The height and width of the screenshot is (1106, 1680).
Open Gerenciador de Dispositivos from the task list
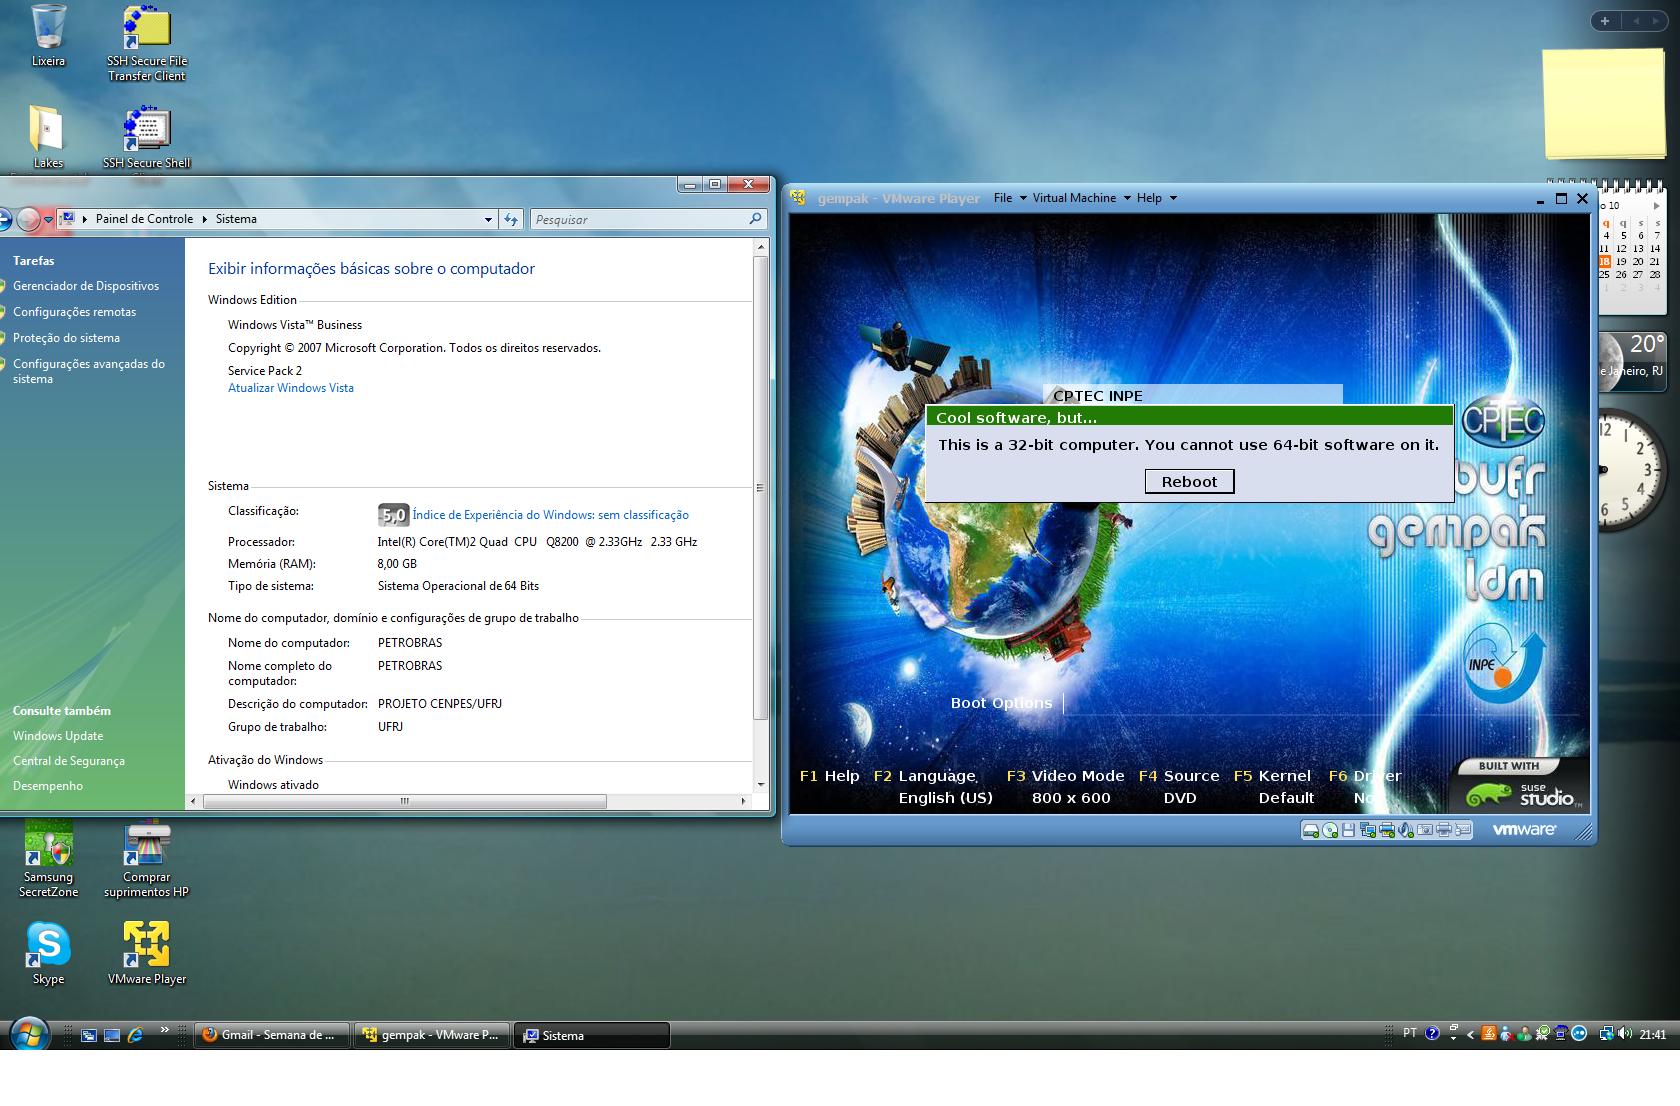pos(86,286)
